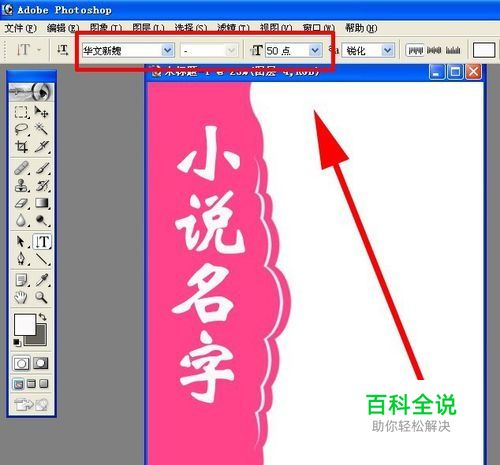Screen dimensions: 500x465
Task: Maximize the document window
Action: click(455, 72)
